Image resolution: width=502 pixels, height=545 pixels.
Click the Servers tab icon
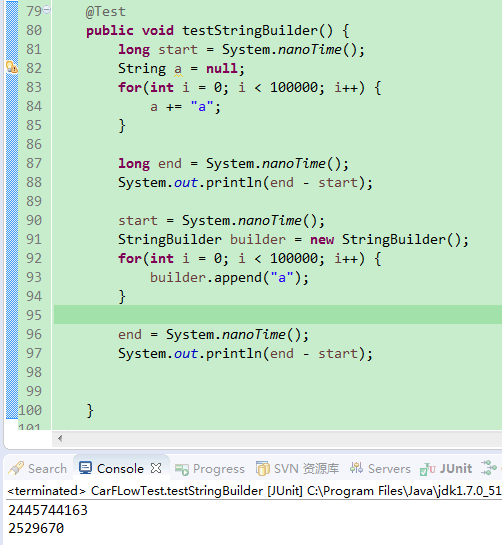(356, 467)
